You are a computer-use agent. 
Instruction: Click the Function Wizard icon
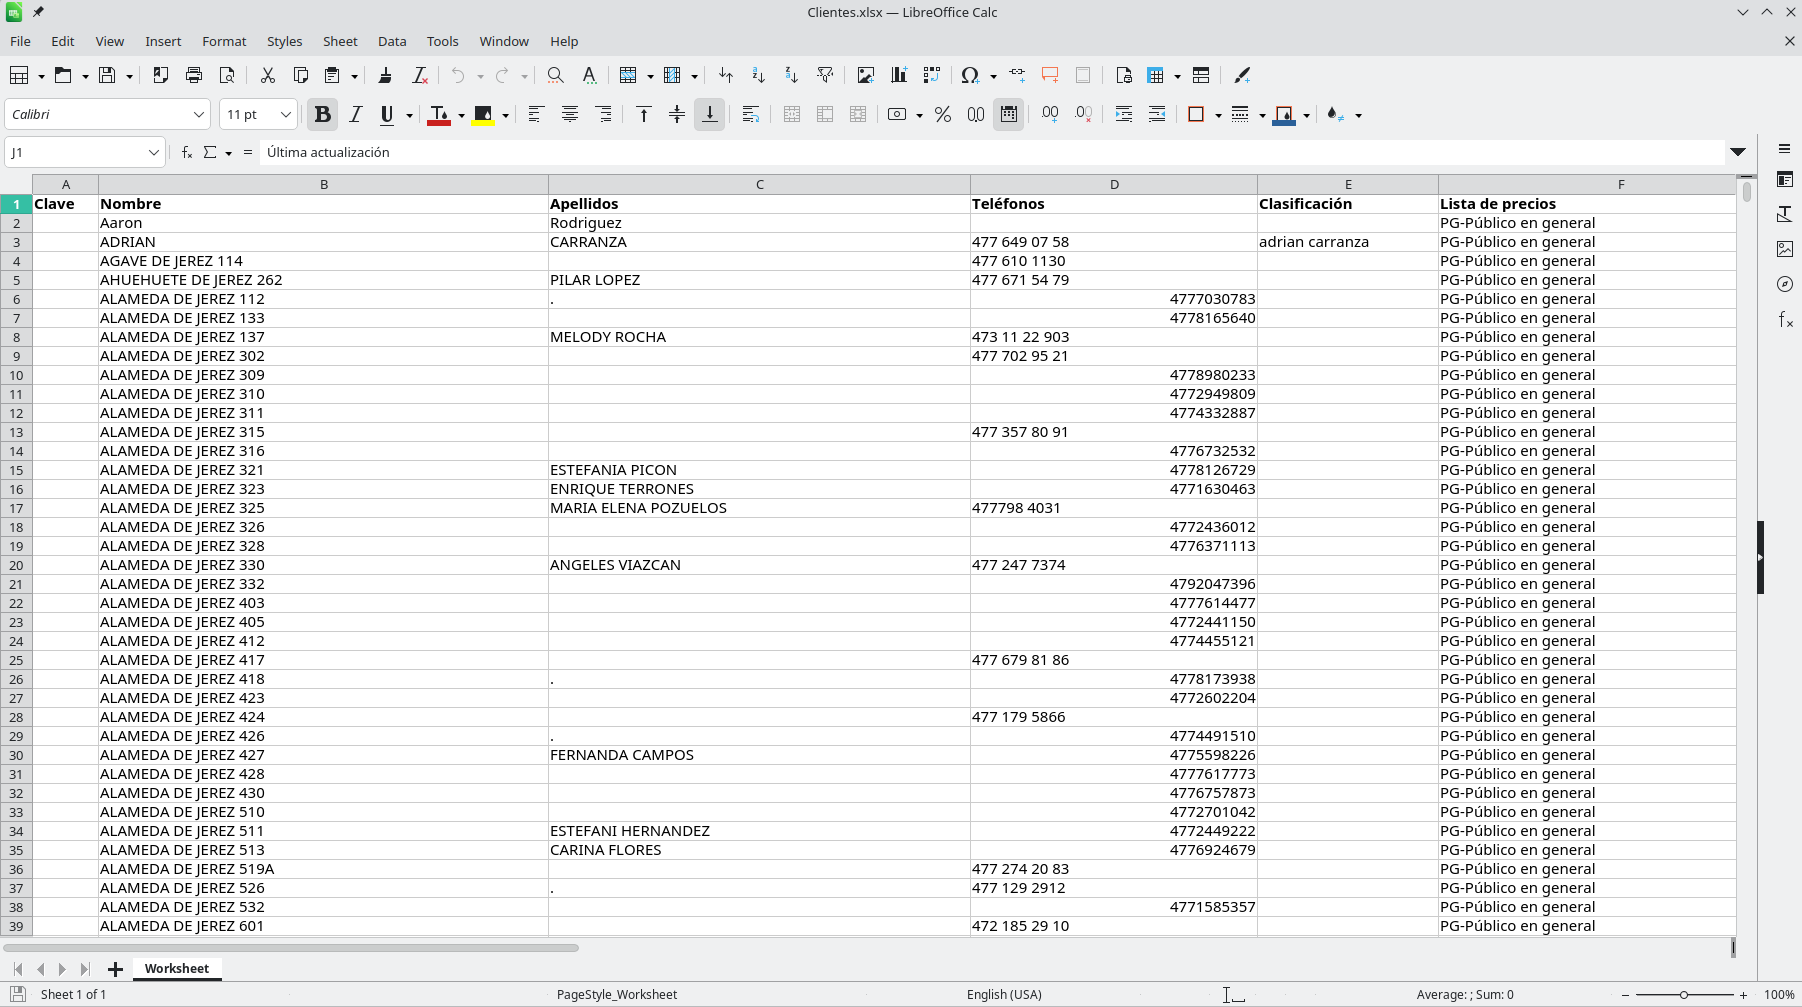(x=187, y=152)
